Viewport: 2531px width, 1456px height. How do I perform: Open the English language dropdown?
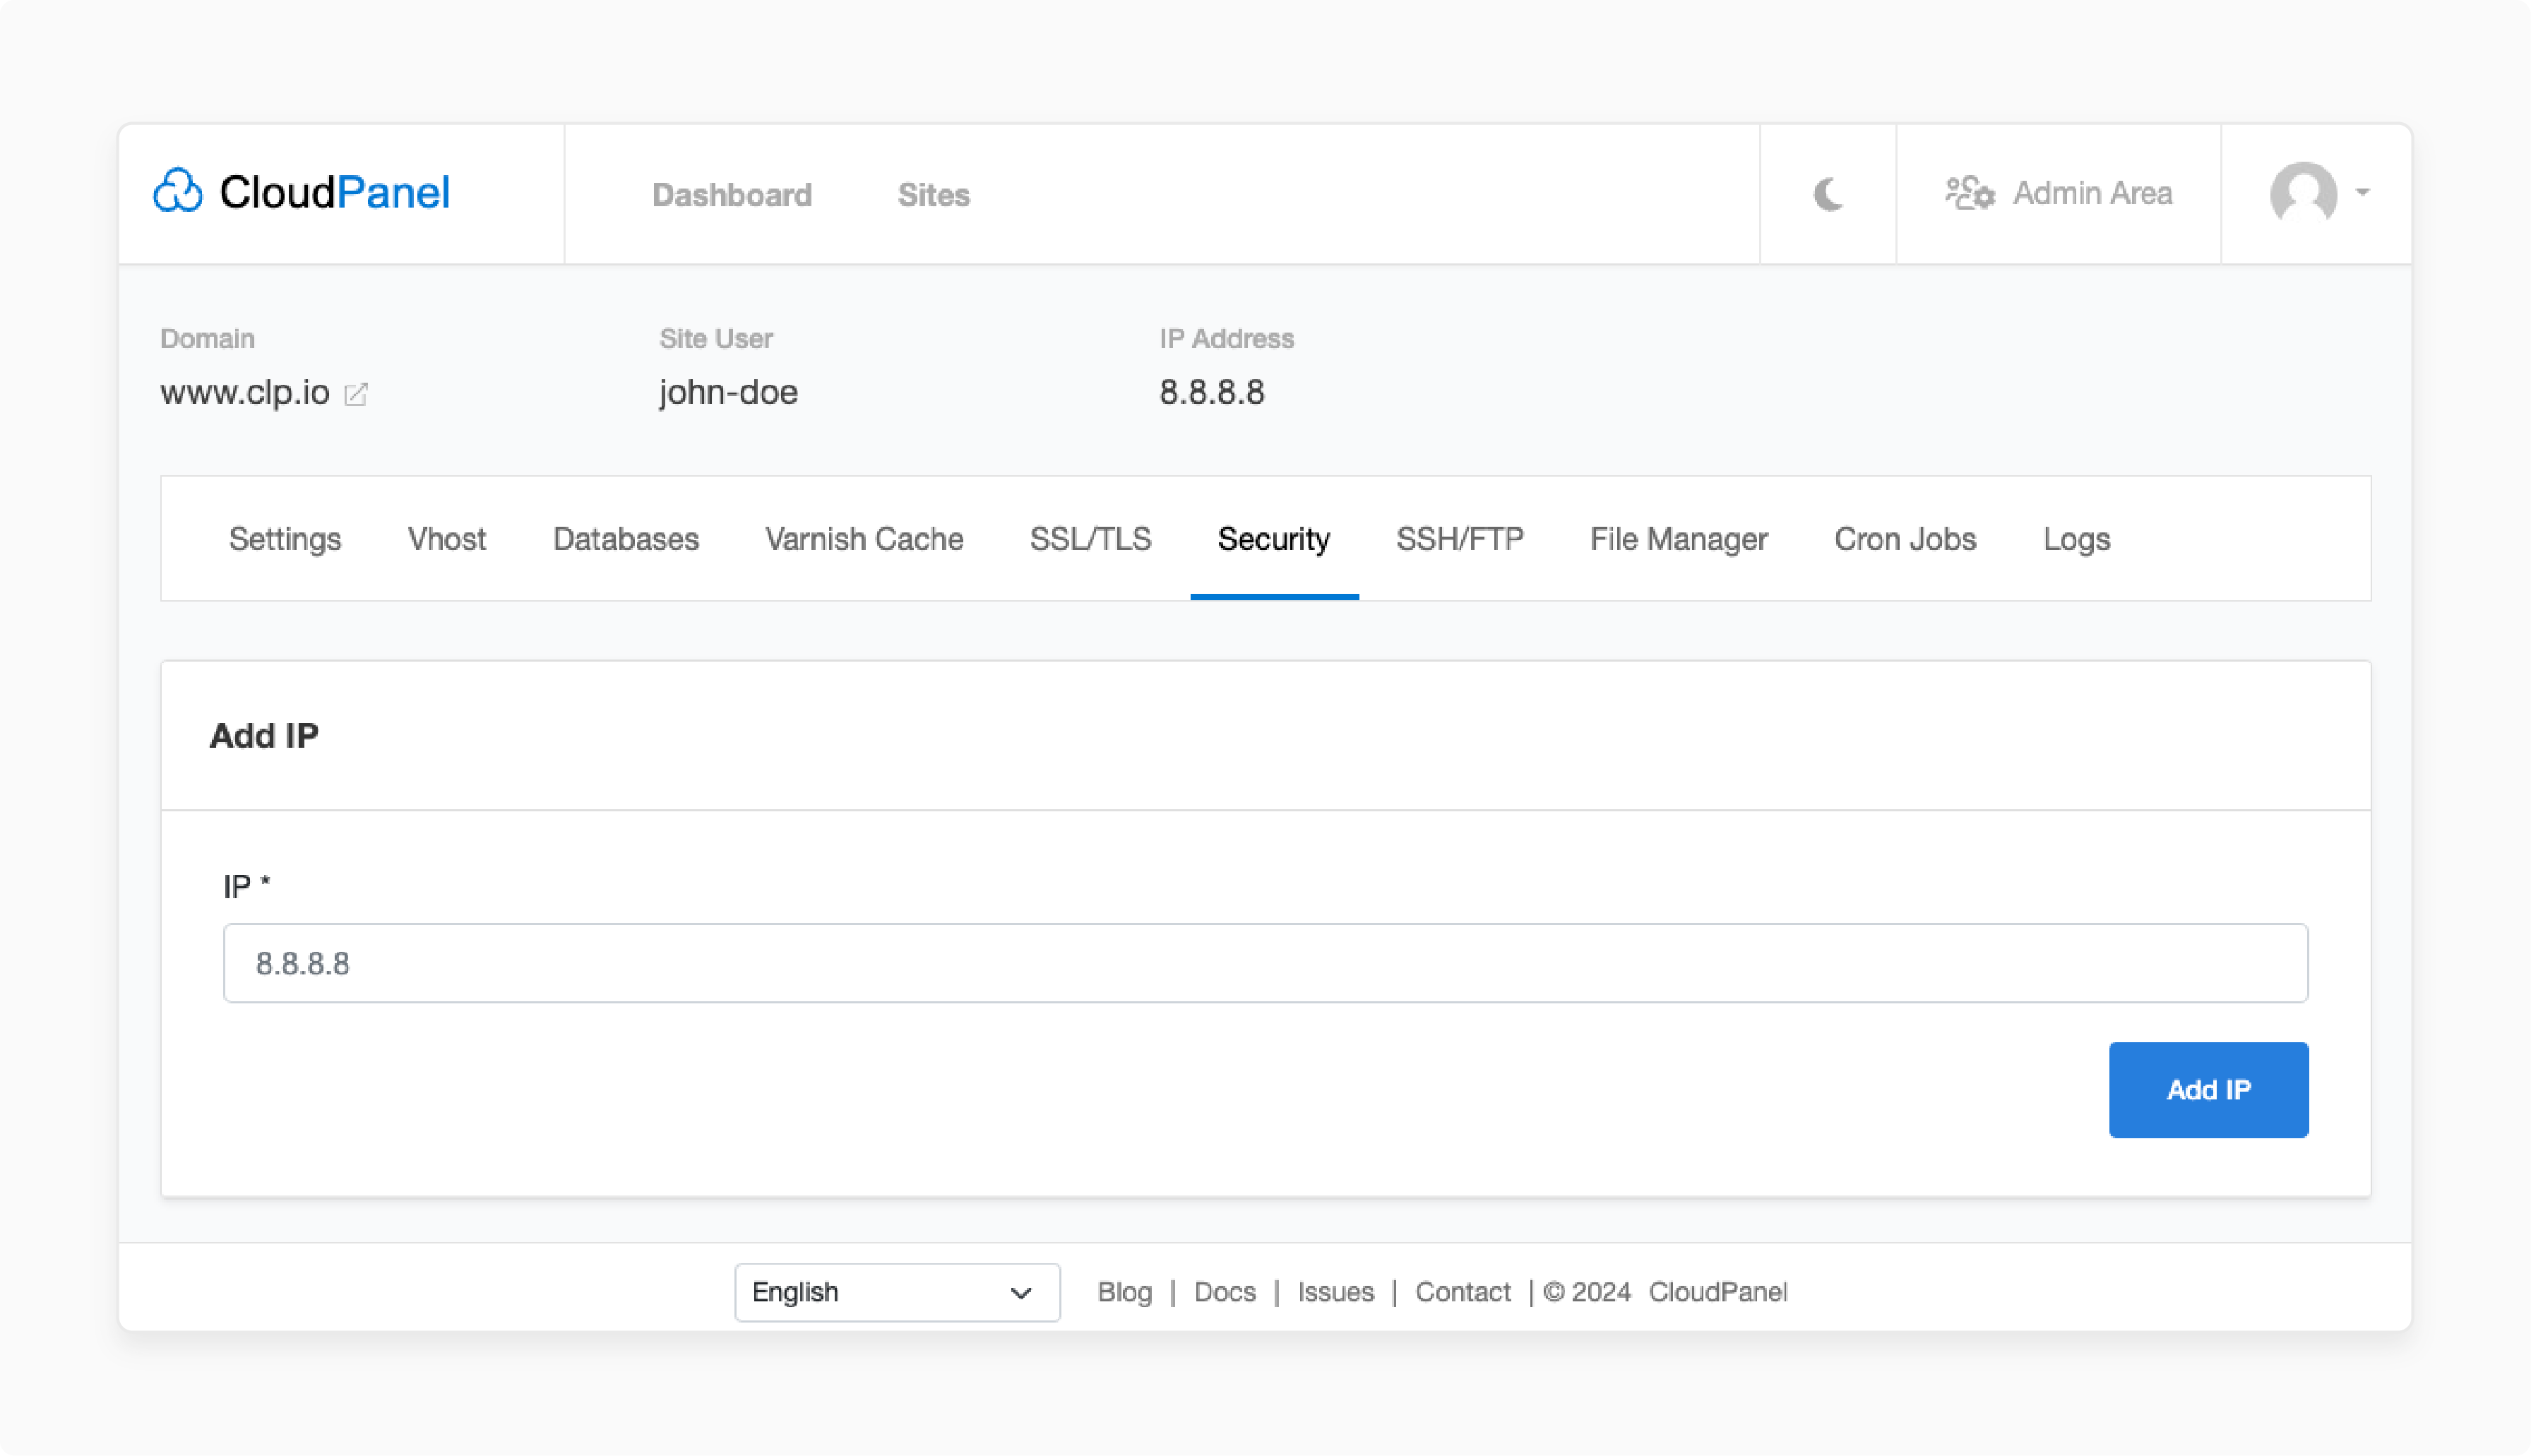coord(896,1292)
